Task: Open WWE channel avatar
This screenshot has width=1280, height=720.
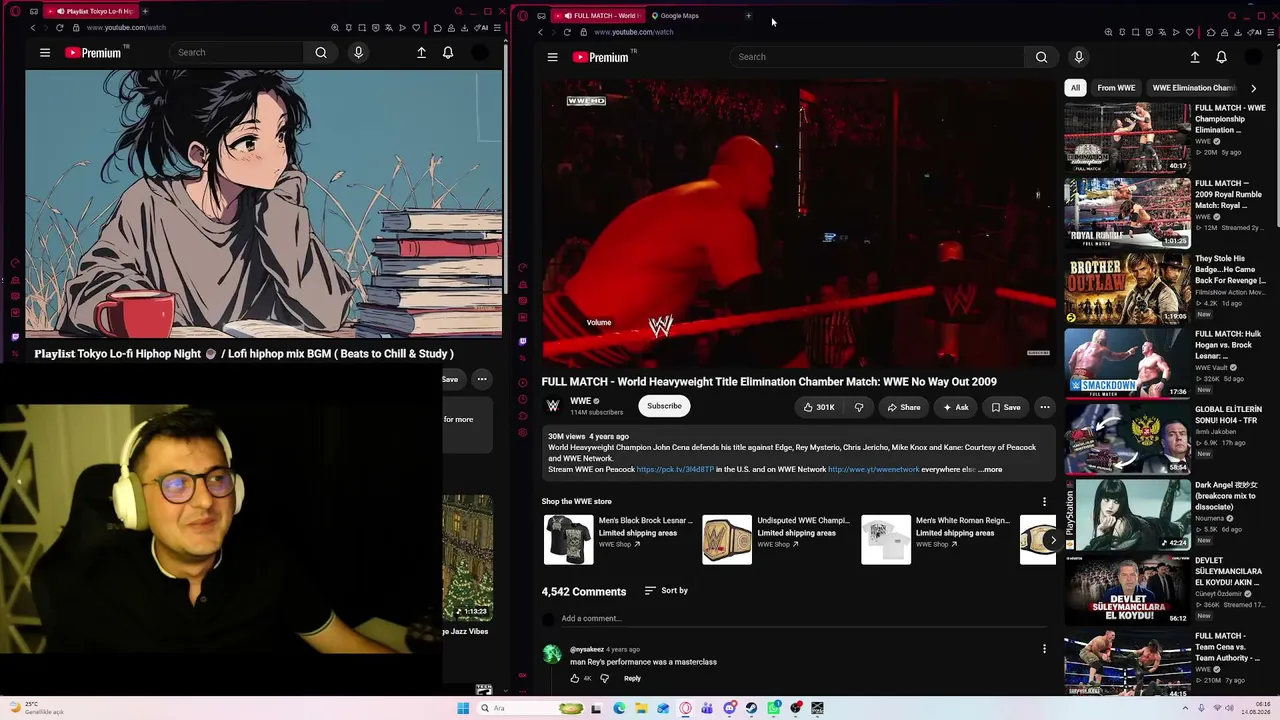Action: coord(552,406)
